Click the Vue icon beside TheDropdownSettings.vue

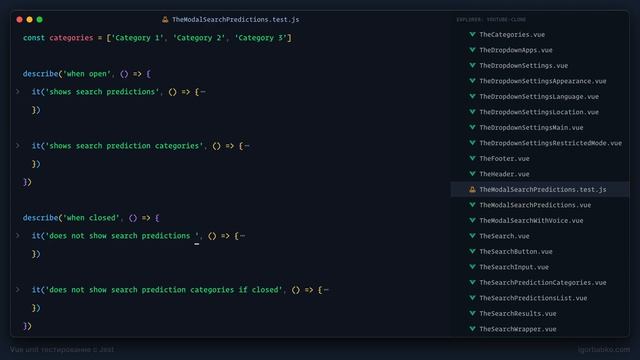tap(472, 65)
